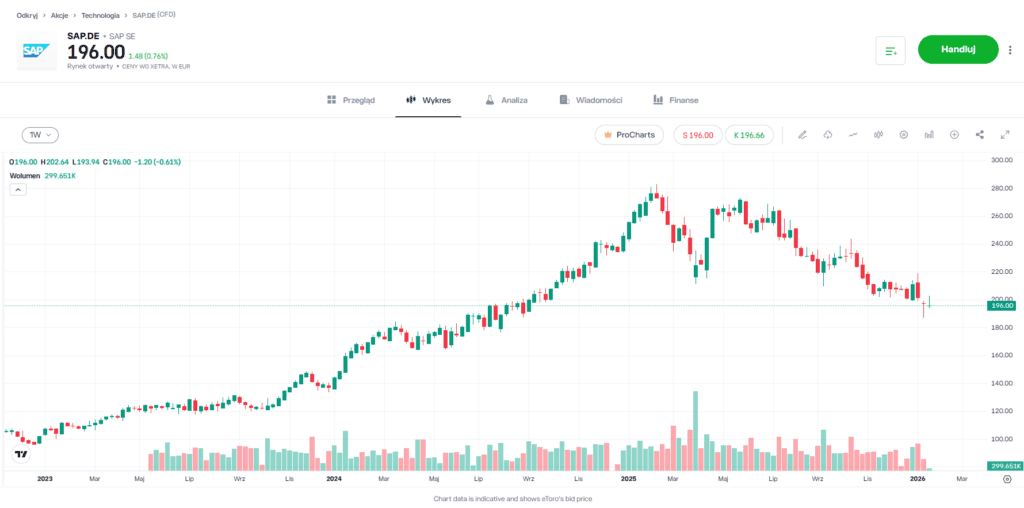Expand chart to fullscreen
This screenshot has width=1024, height=508.
point(1004,135)
